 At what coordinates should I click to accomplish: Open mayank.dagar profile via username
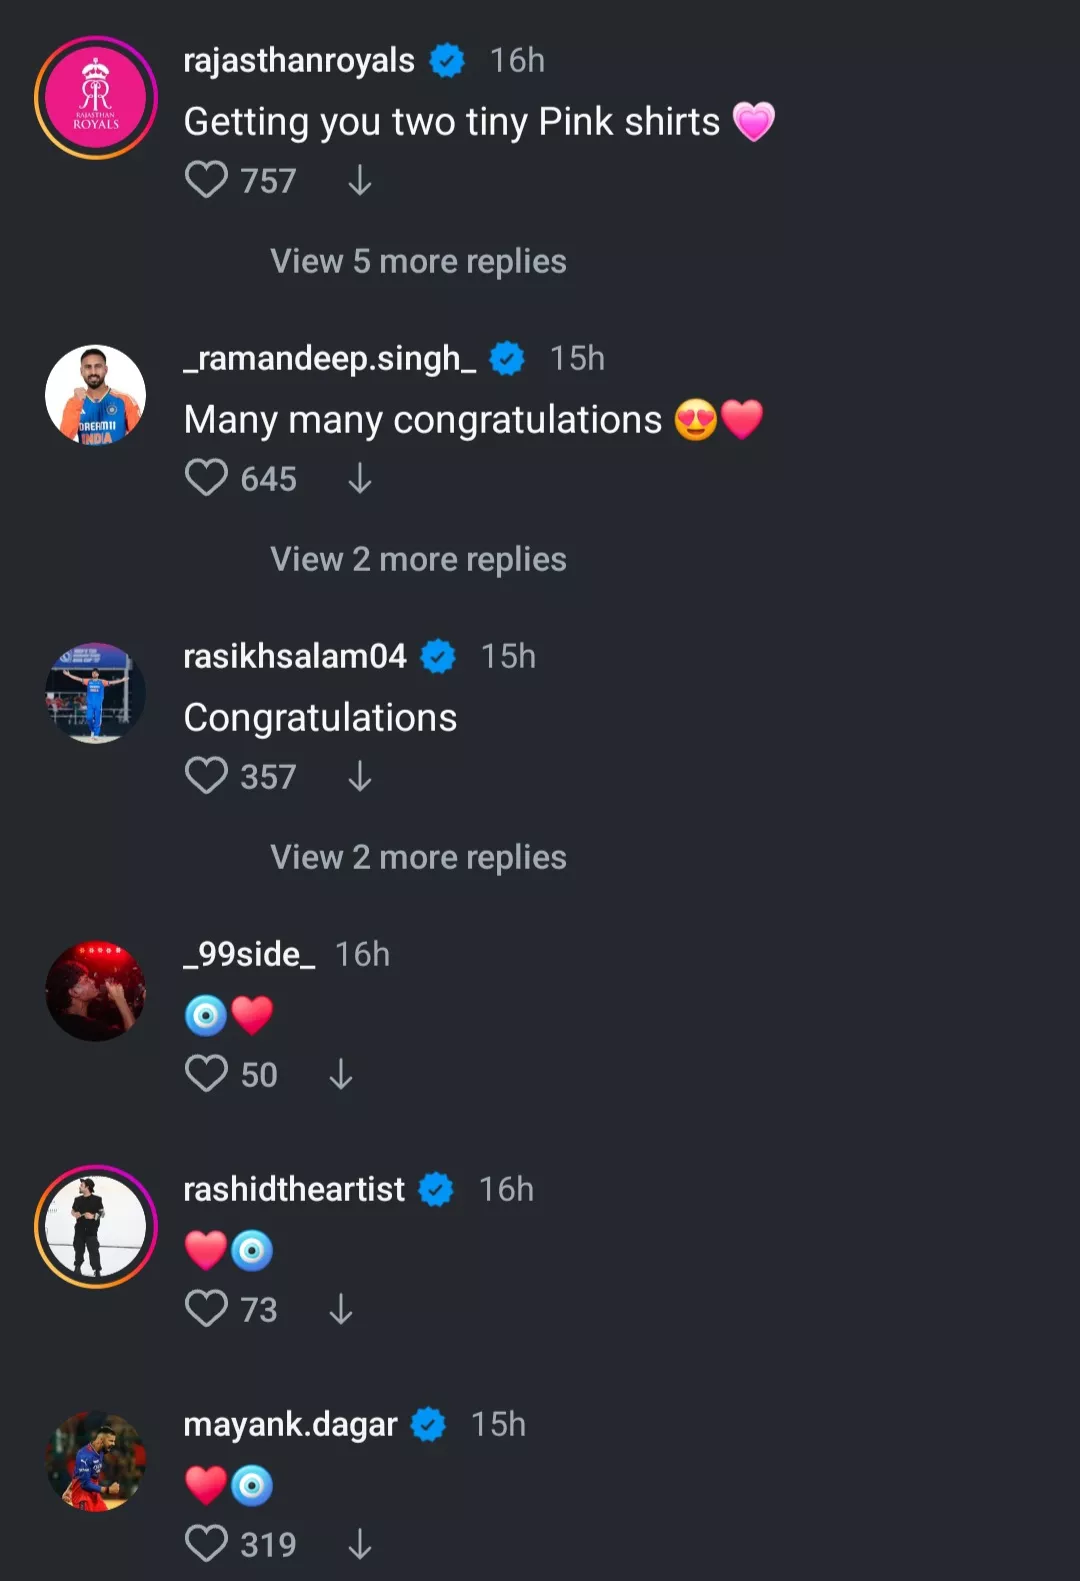click(290, 1424)
